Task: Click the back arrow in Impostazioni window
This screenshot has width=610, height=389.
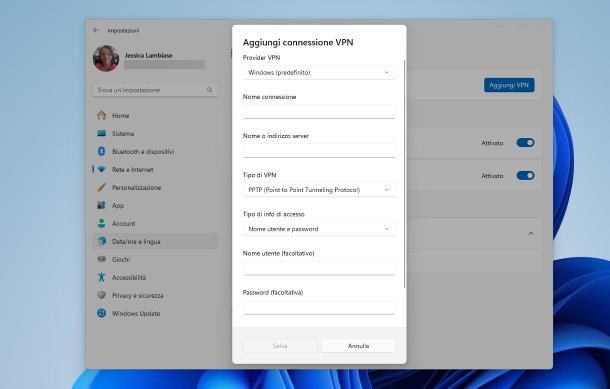Action: 96,30
